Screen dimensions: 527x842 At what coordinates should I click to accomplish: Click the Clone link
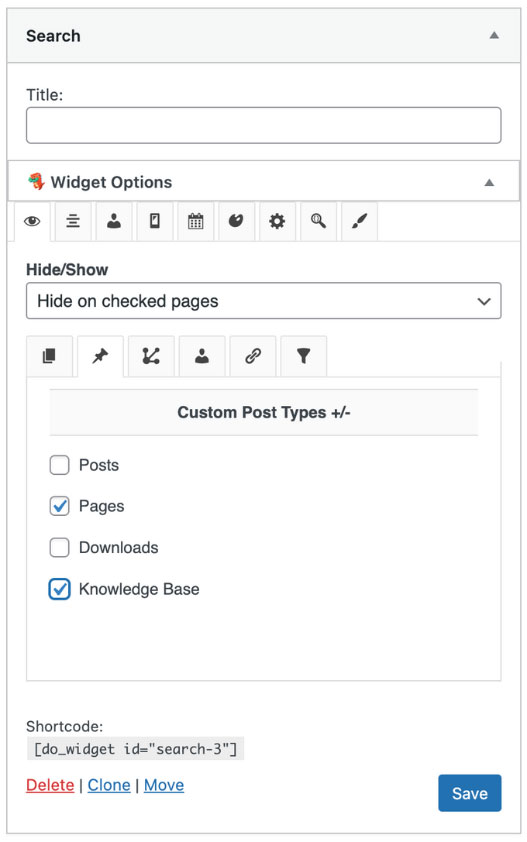(109, 785)
